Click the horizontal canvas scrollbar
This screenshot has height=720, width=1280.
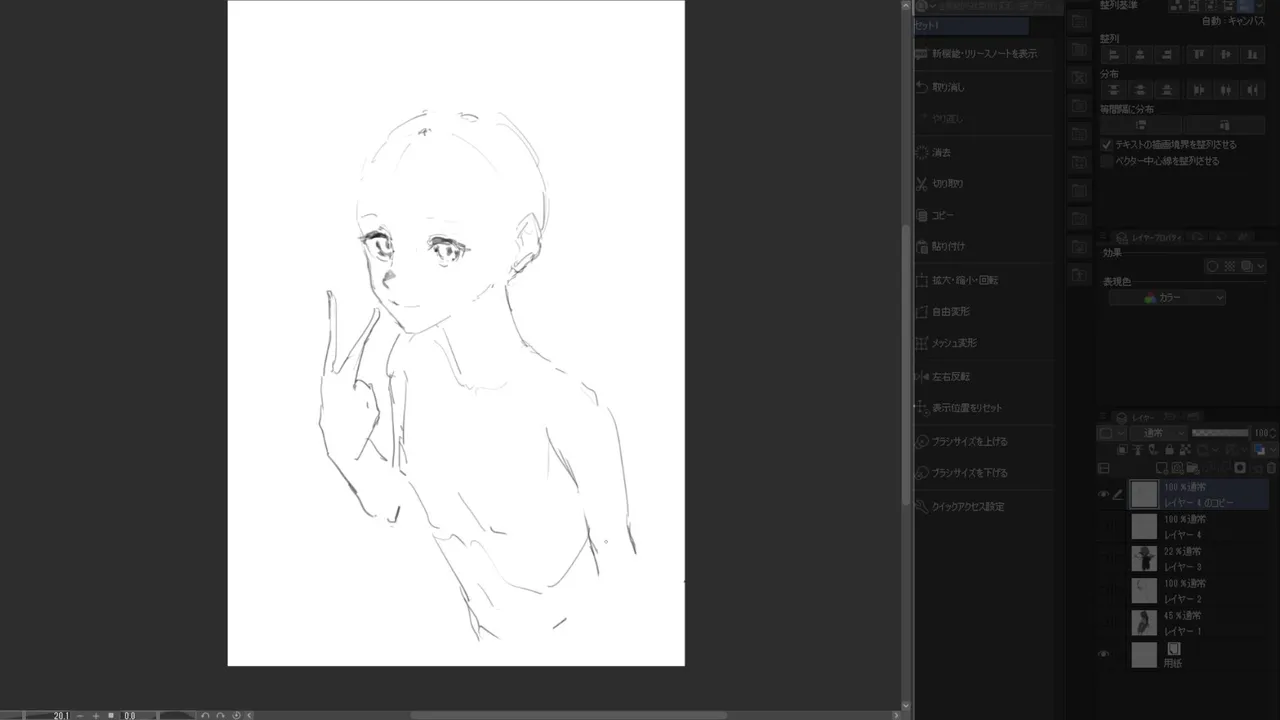(568, 715)
